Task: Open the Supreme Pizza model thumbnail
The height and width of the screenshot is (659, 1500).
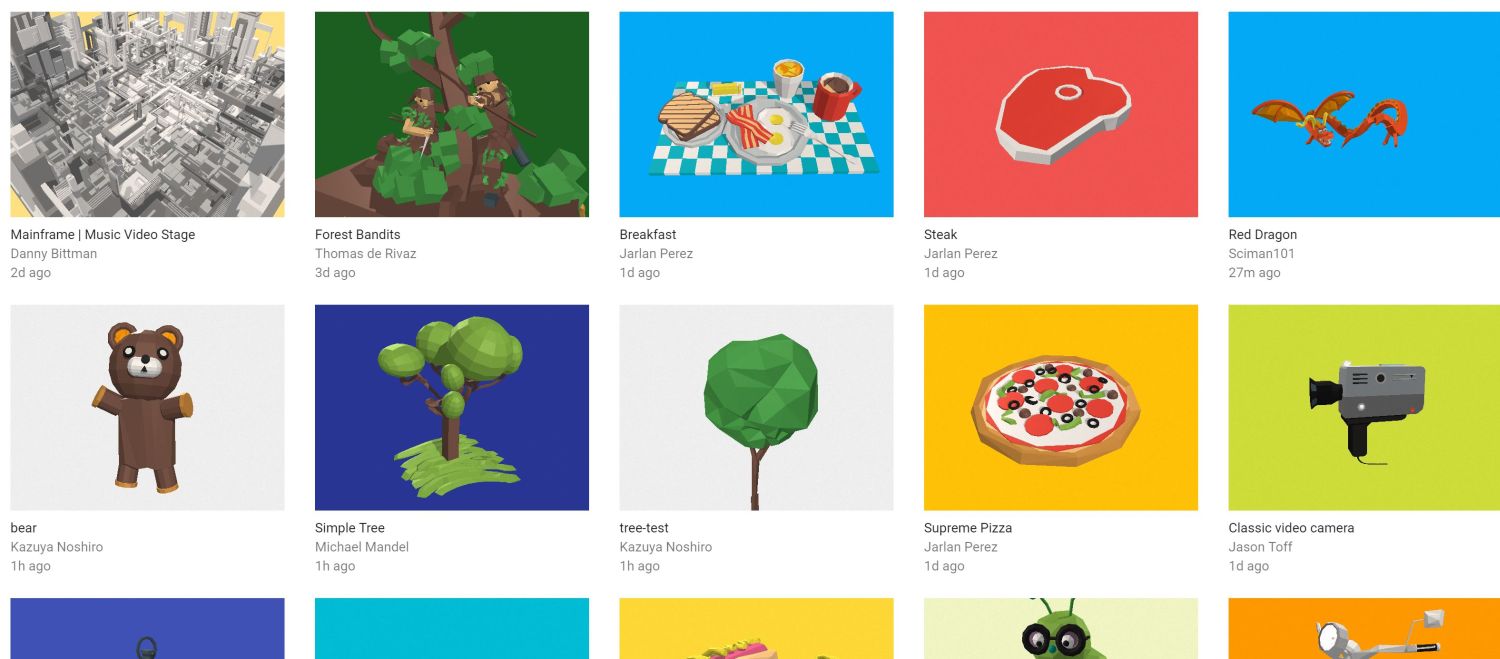Action: [x=1061, y=408]
